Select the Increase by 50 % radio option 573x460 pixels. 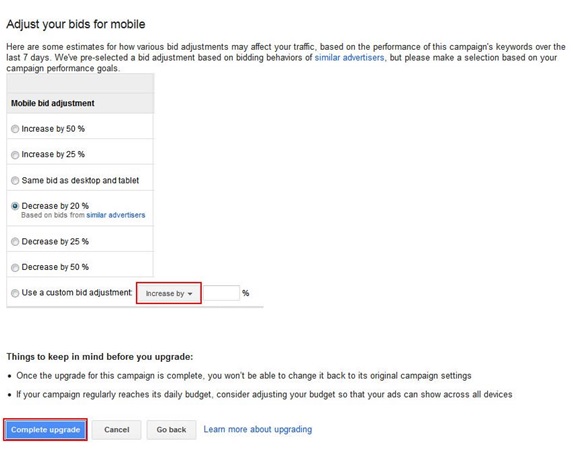coord(15,129)
